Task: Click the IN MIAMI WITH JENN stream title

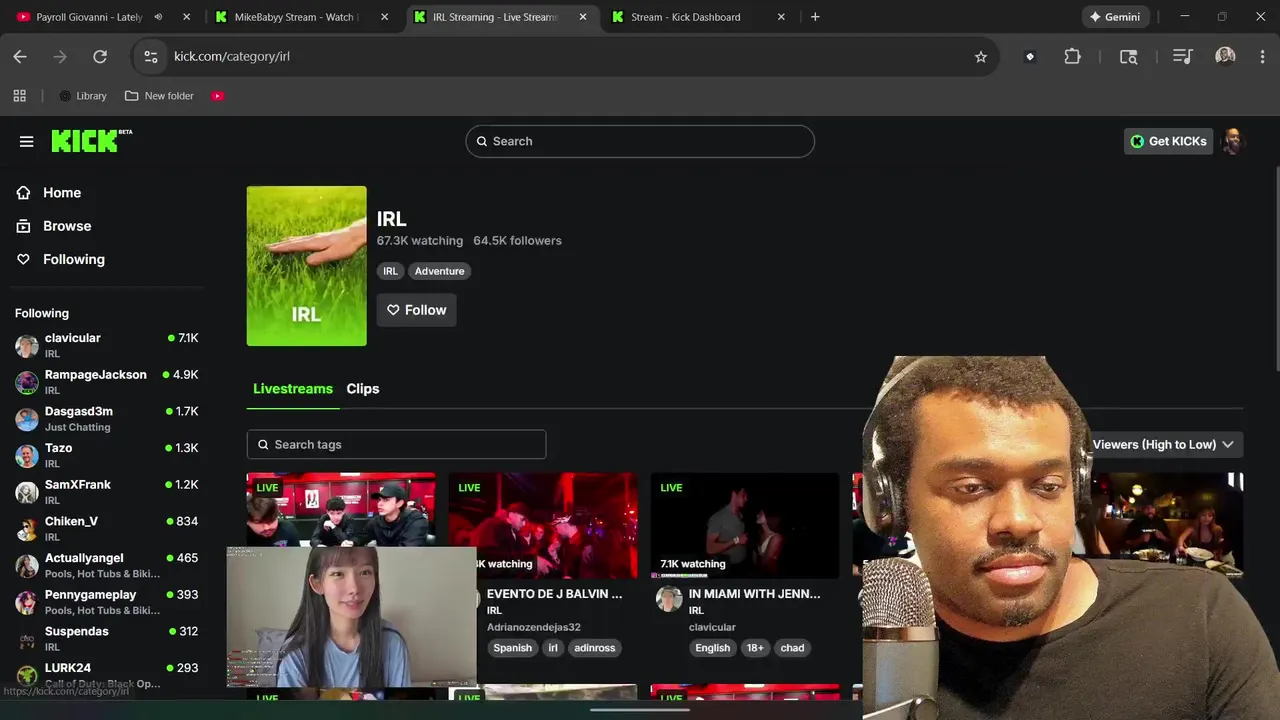Action: coord(755,594)
